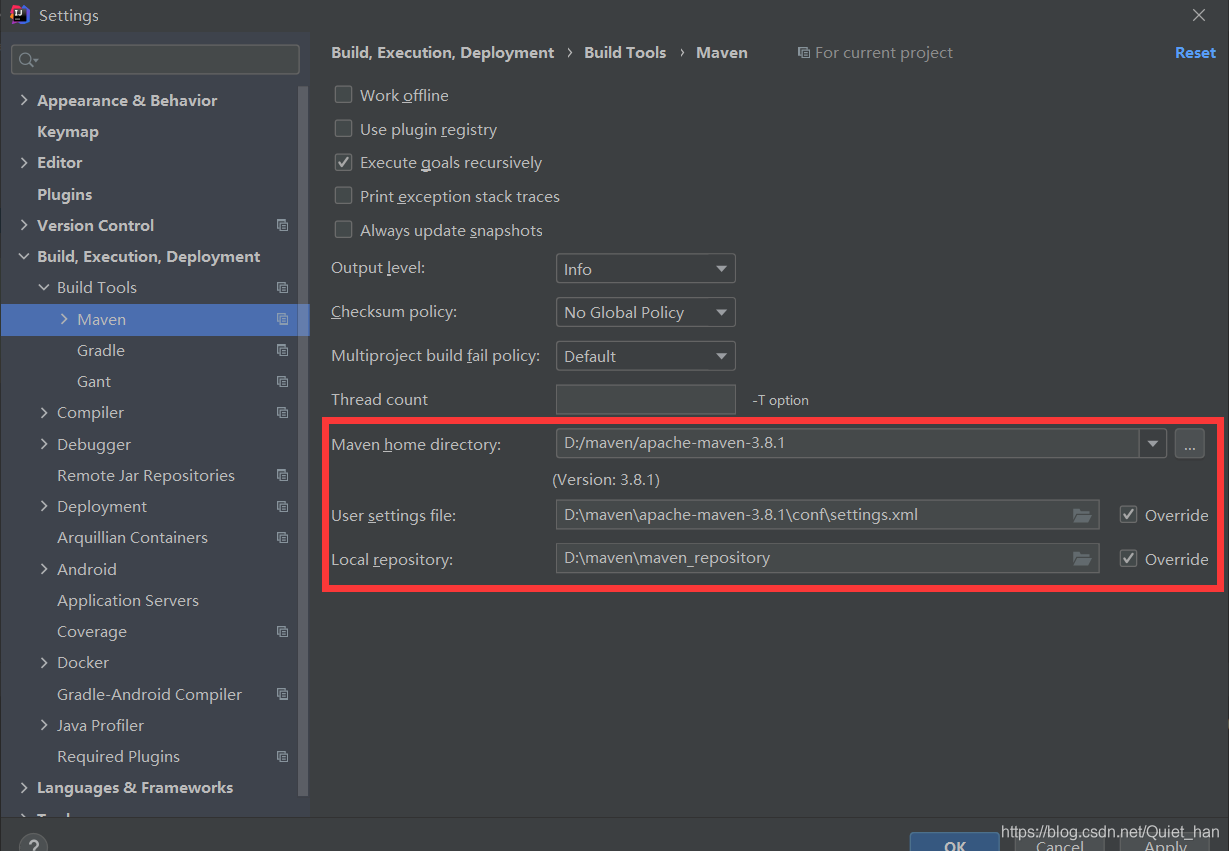Screen dimensions: 1229x851
Task: Select Gradle under Build Tools
Action: [x=101, y=350]
